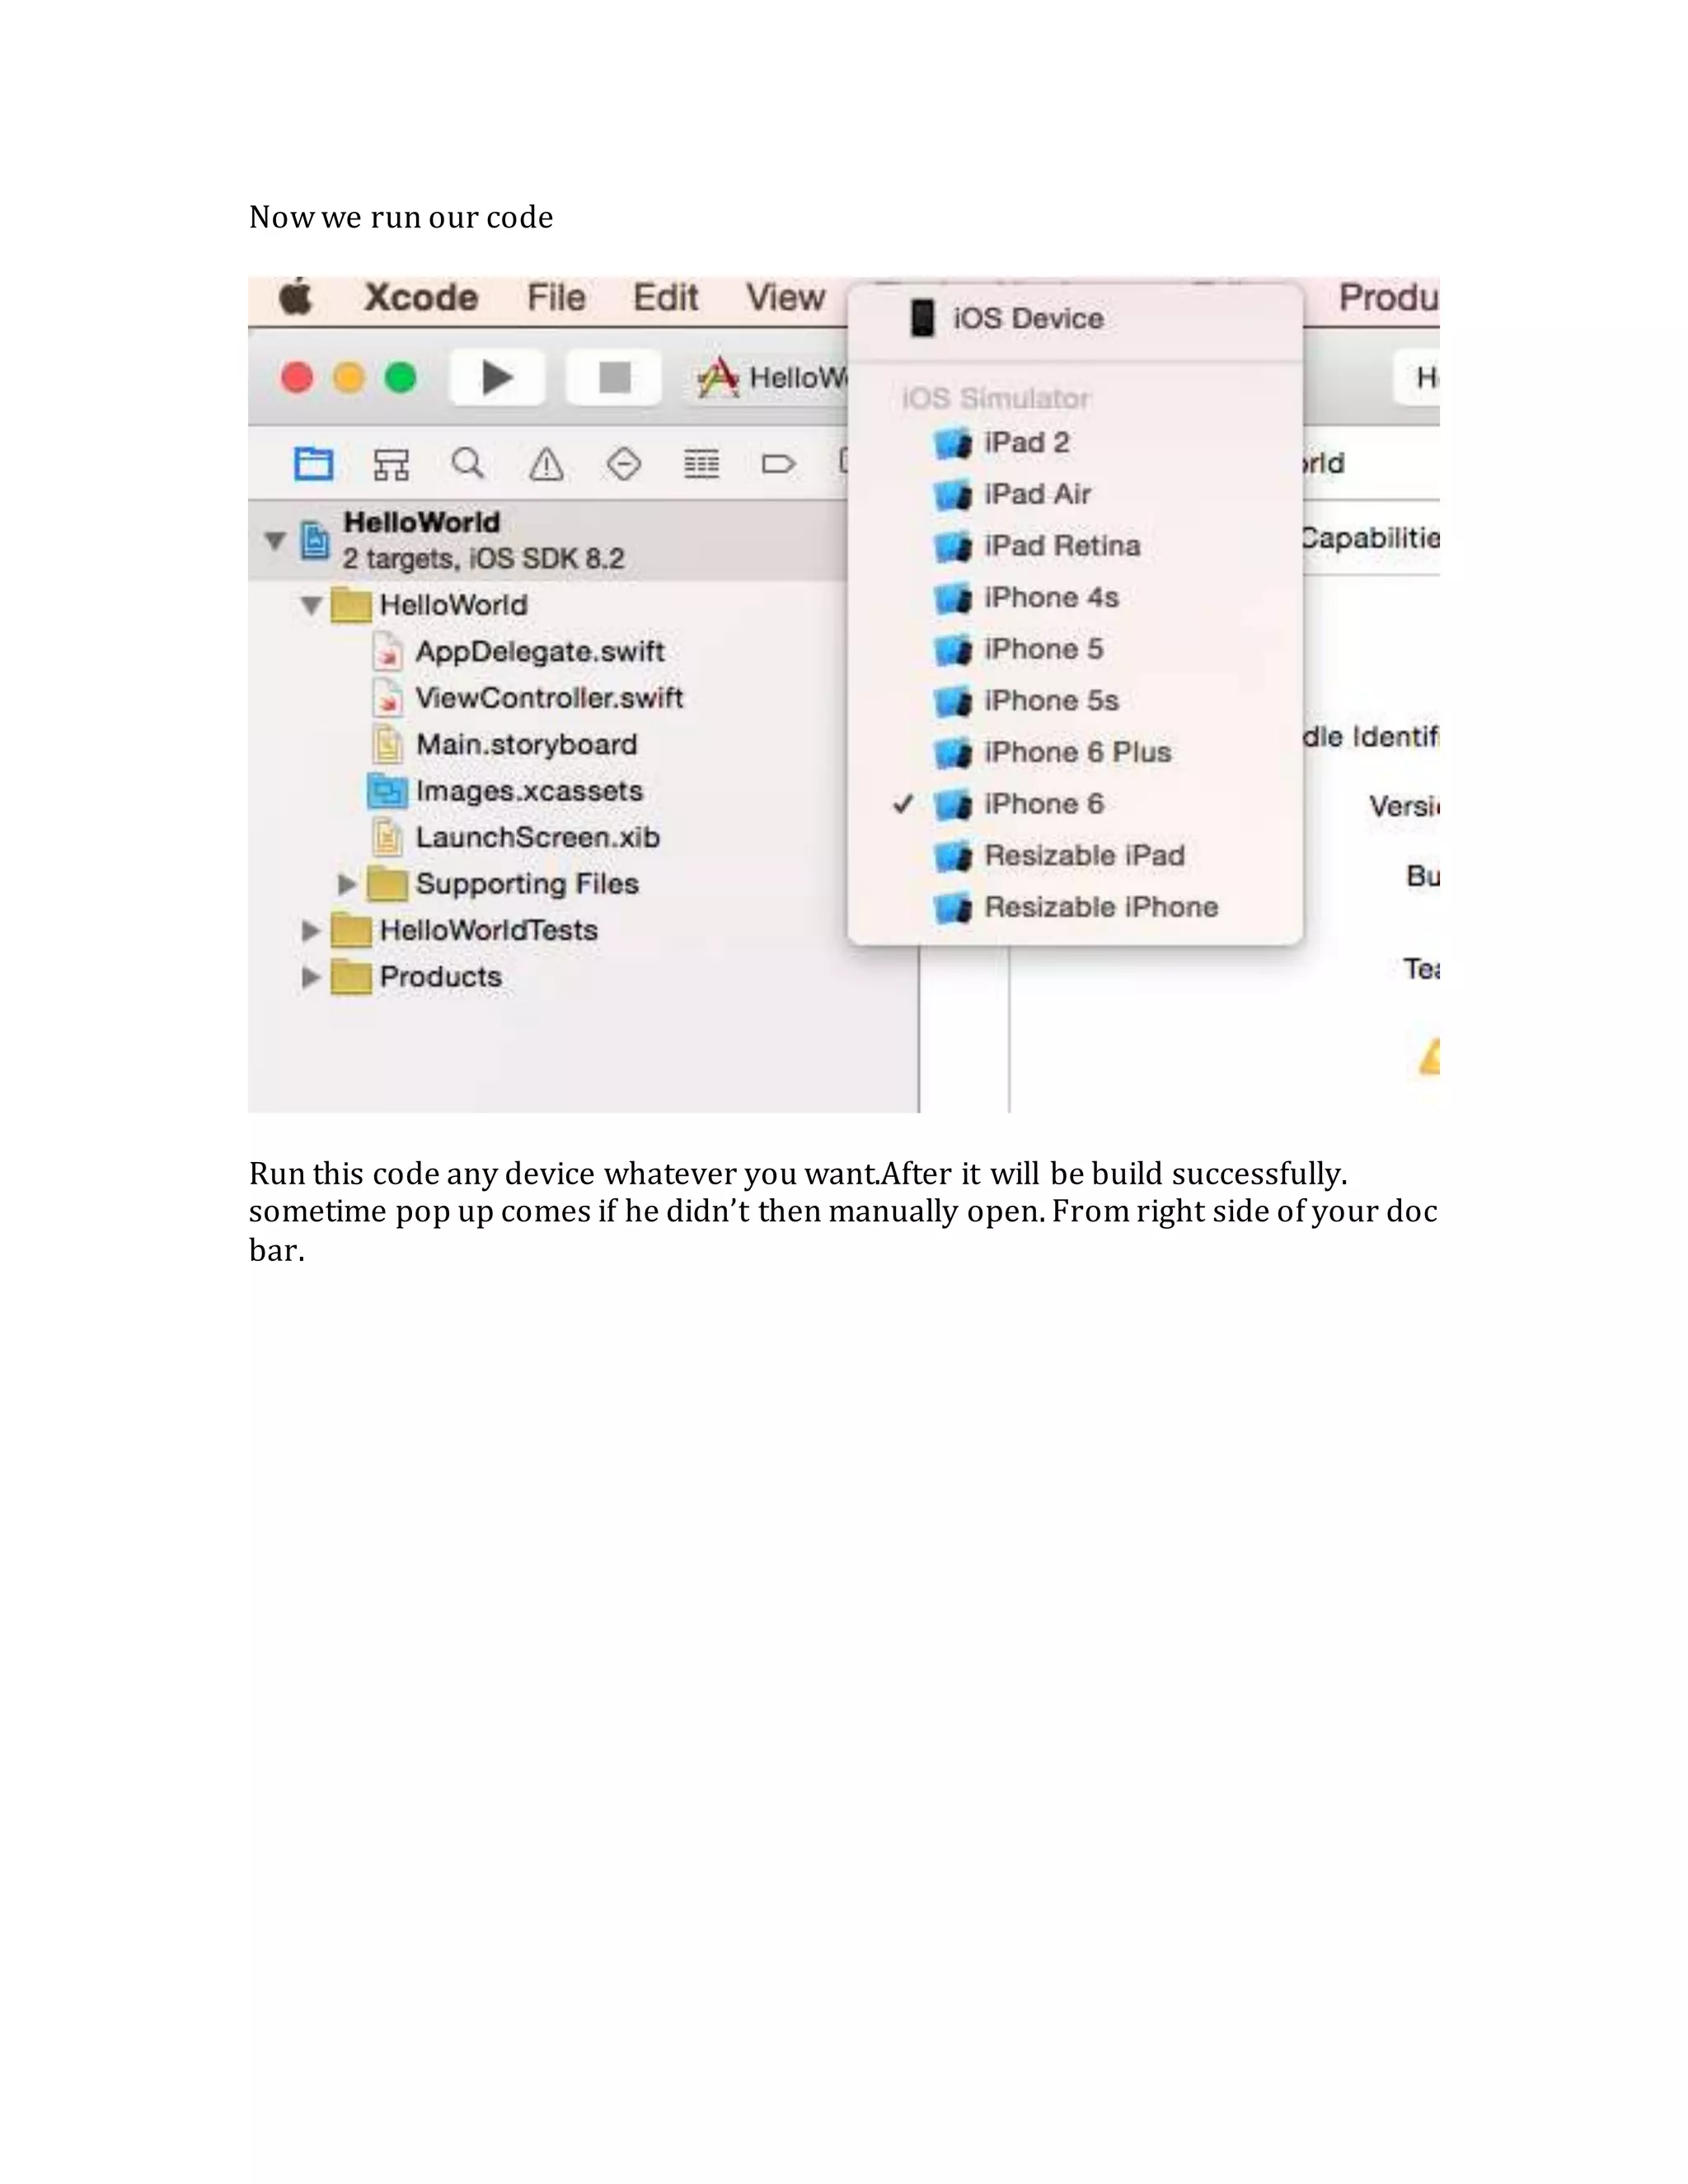
Task: Click the Run (play) button
Action: click(x=497, y=378)
